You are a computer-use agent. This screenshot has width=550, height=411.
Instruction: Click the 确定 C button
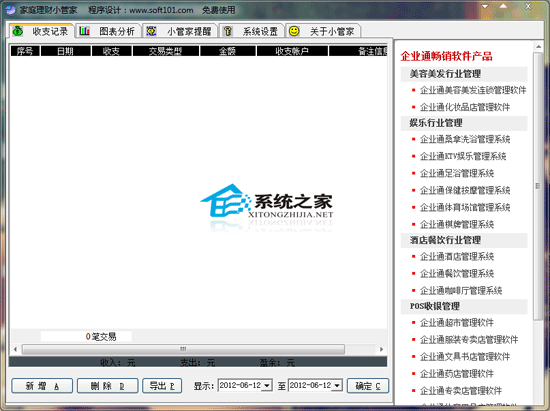coord(368,386)
